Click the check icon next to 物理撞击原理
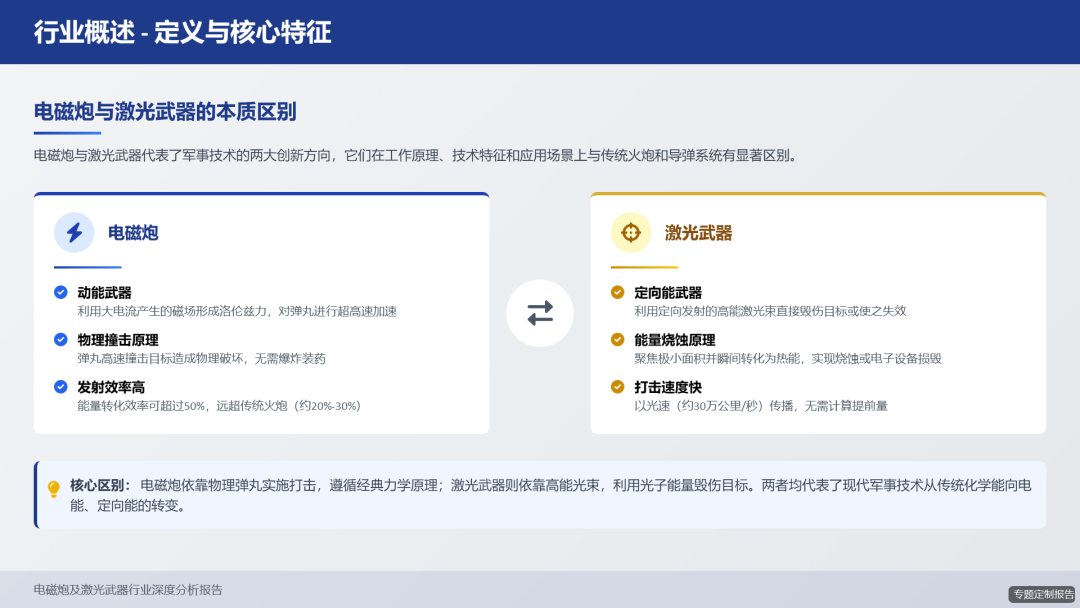Viewport: 1080px width, 608px height. pos(61,337)
